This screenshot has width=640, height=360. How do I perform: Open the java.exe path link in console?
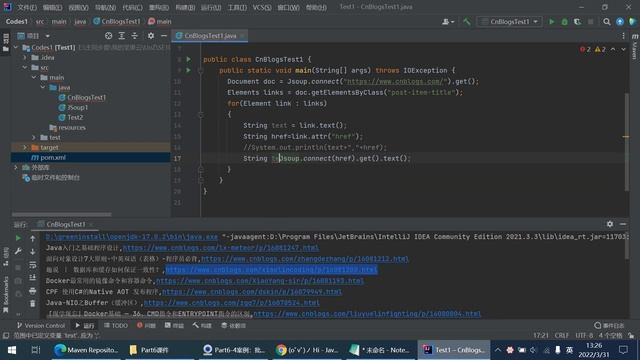point(131,237)
